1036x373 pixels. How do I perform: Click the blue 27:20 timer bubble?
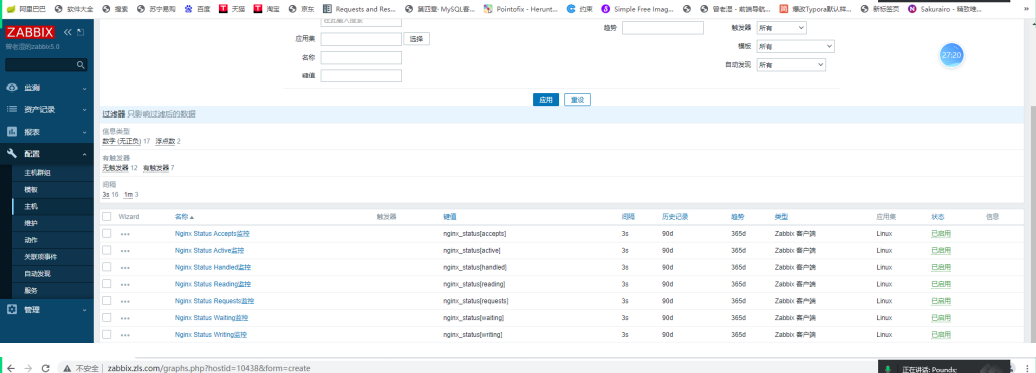pyautogui.click(x=951, y=55)
